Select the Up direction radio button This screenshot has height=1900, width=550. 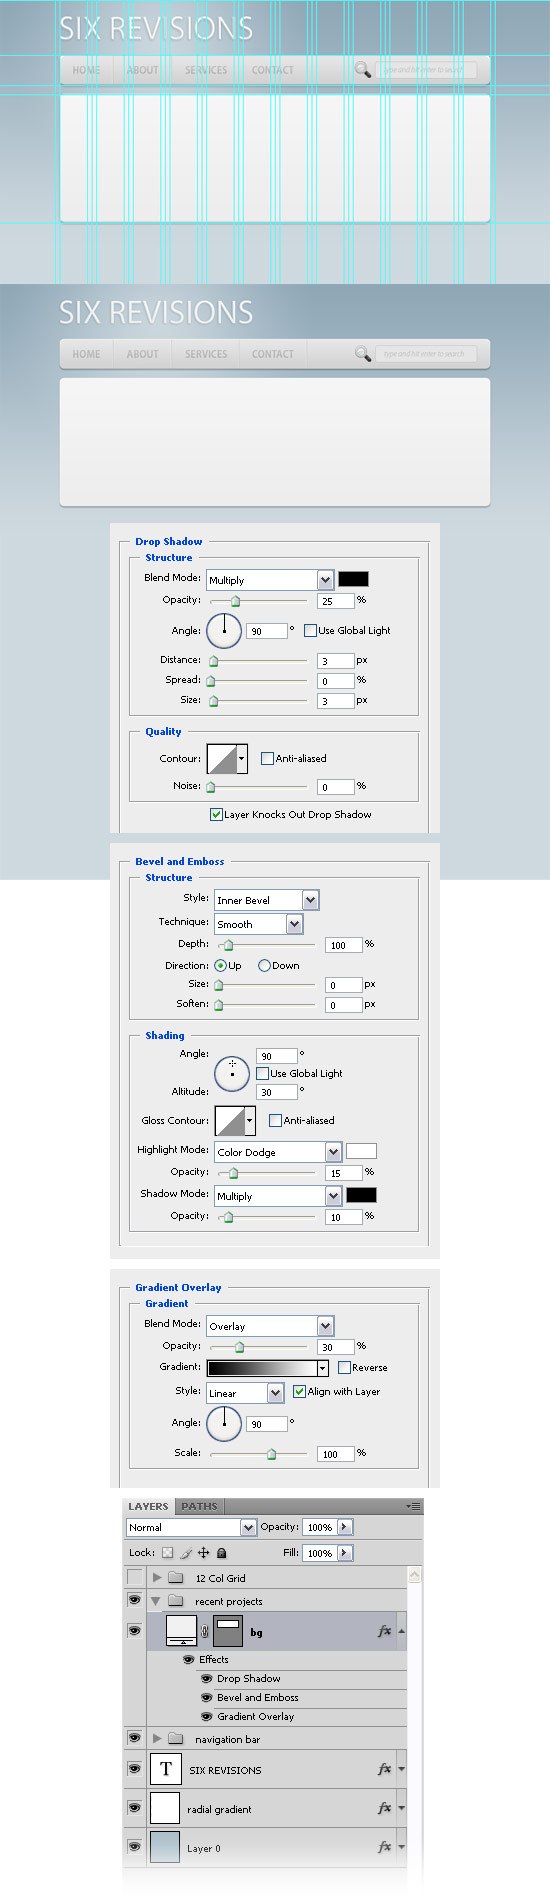220,965
